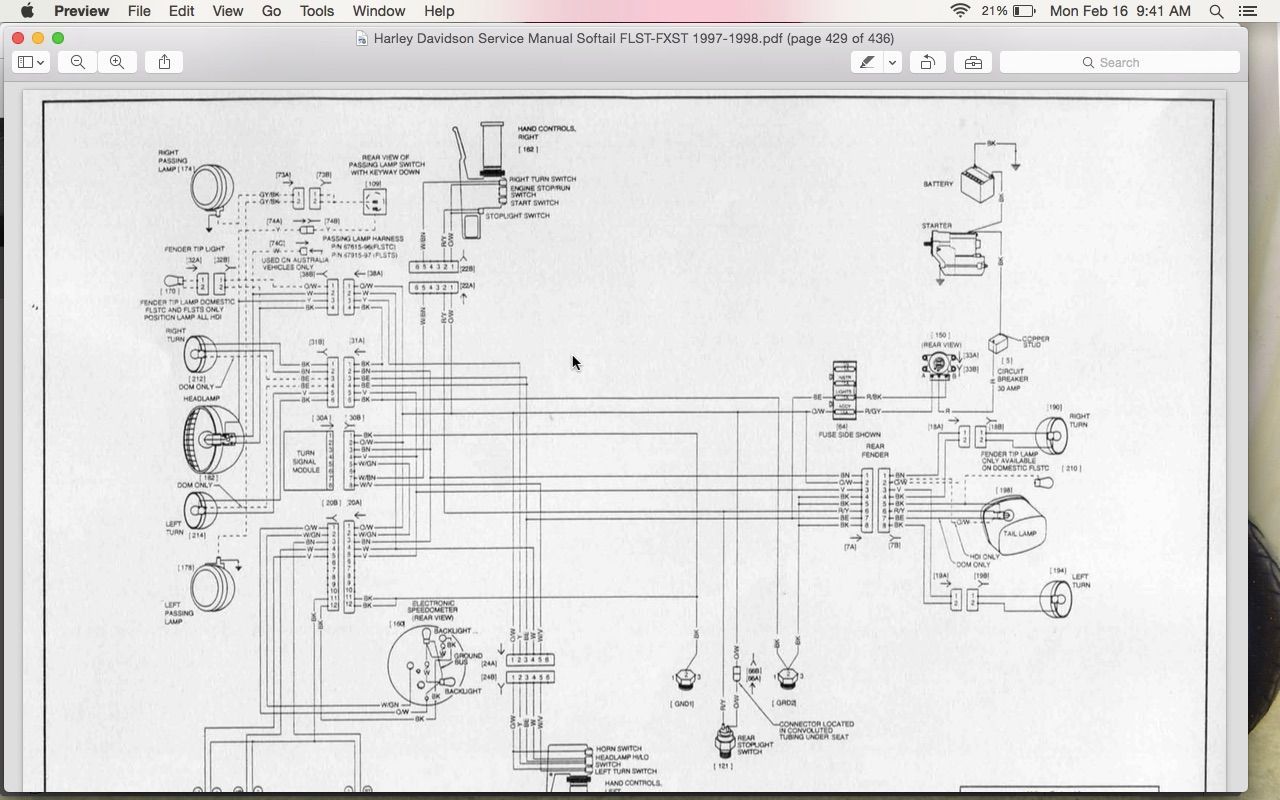Click the Tail Lamp in wiring diagram
Viewport: 1280px width, 800px height.
coord(1014,527)
